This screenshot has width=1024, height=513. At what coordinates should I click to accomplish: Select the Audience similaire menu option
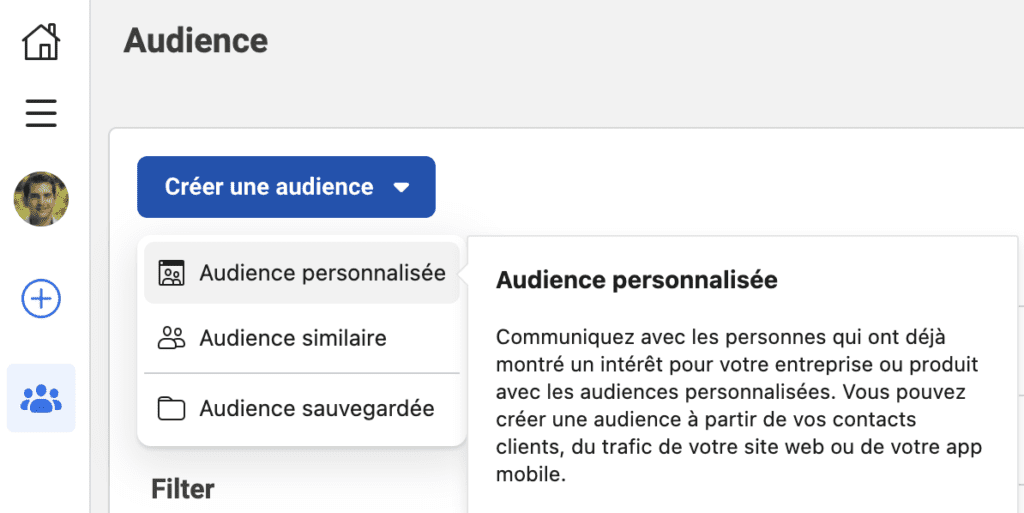(292, 338)
